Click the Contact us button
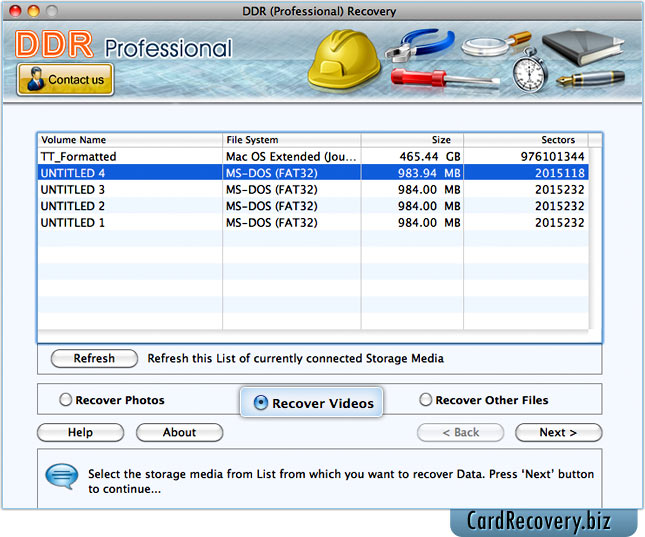 (65, 79)
